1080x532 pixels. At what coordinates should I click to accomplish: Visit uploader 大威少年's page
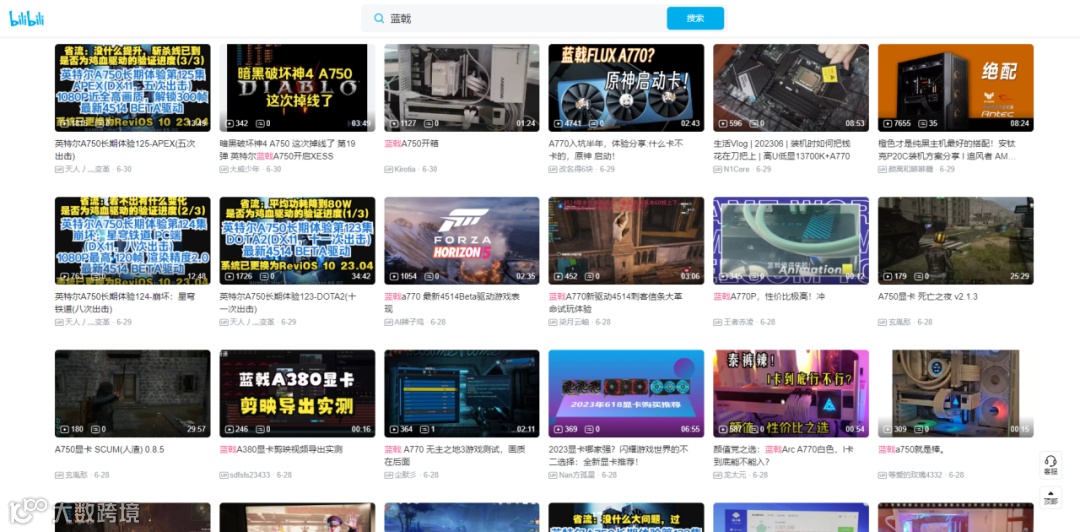click(x=246, y=169)
